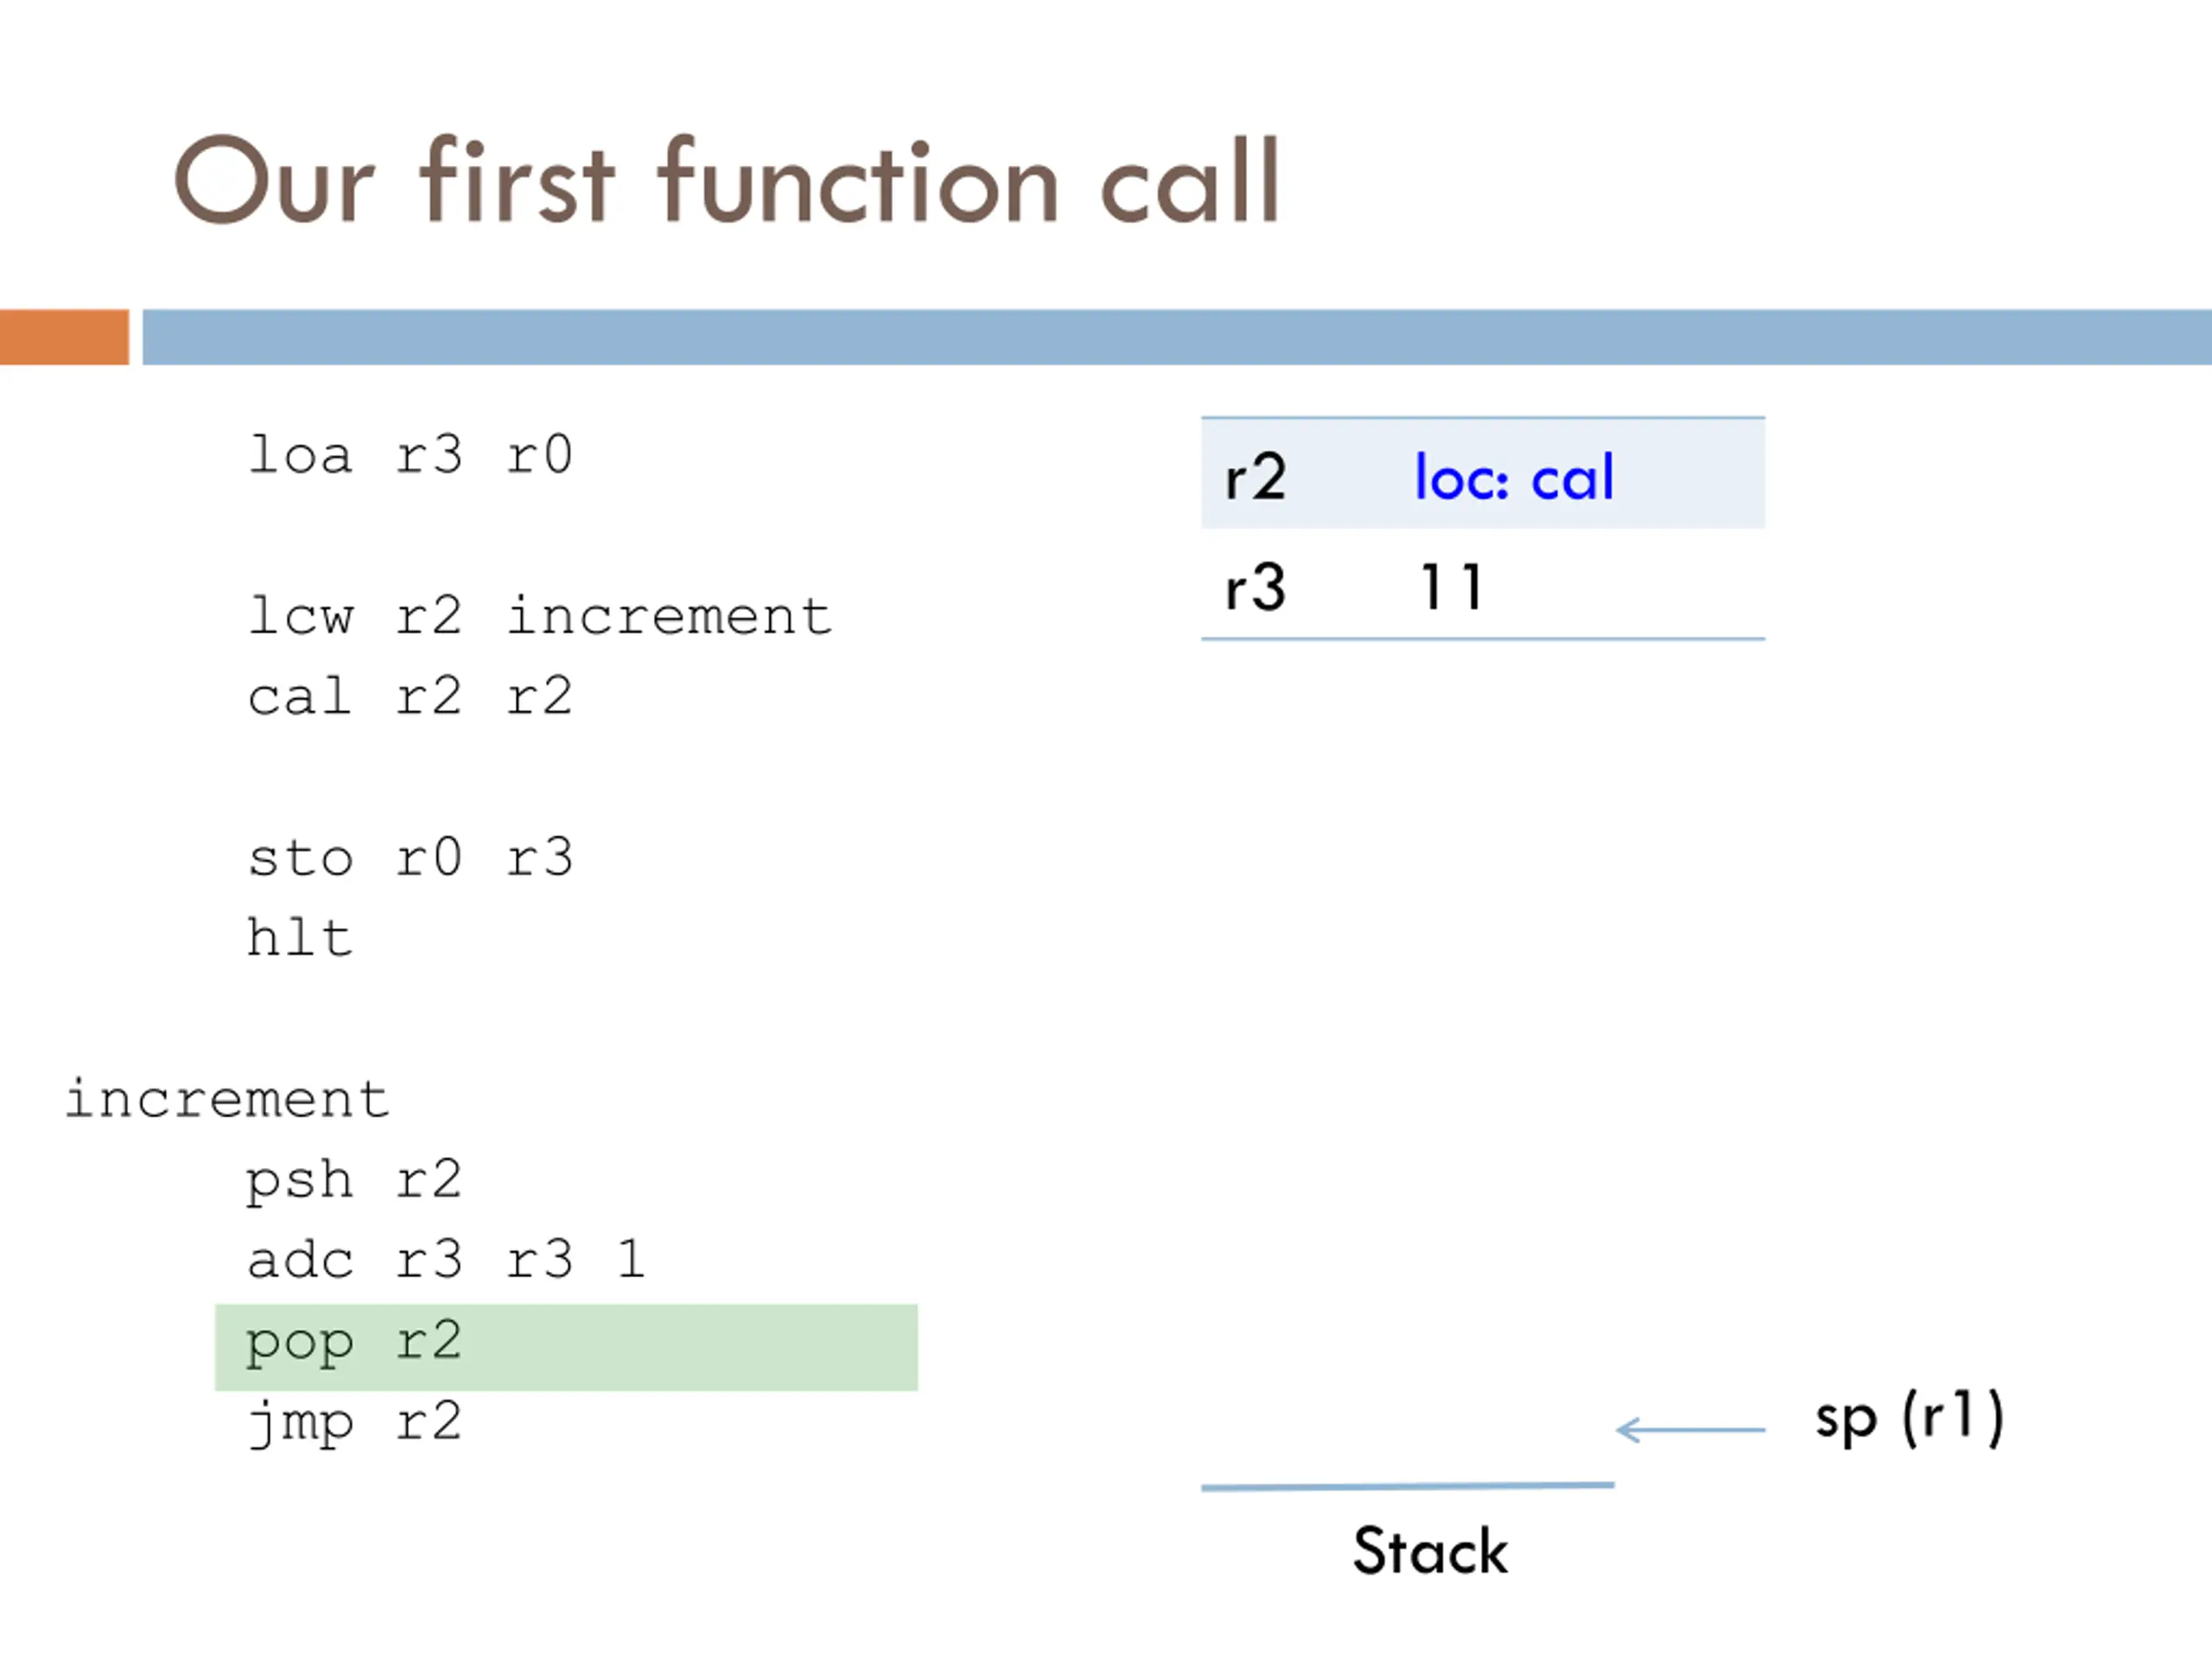This screenshot has height=1659, width=2212.
Task: Click the 'Stack' caption text
Action: coord(1430,1551)
